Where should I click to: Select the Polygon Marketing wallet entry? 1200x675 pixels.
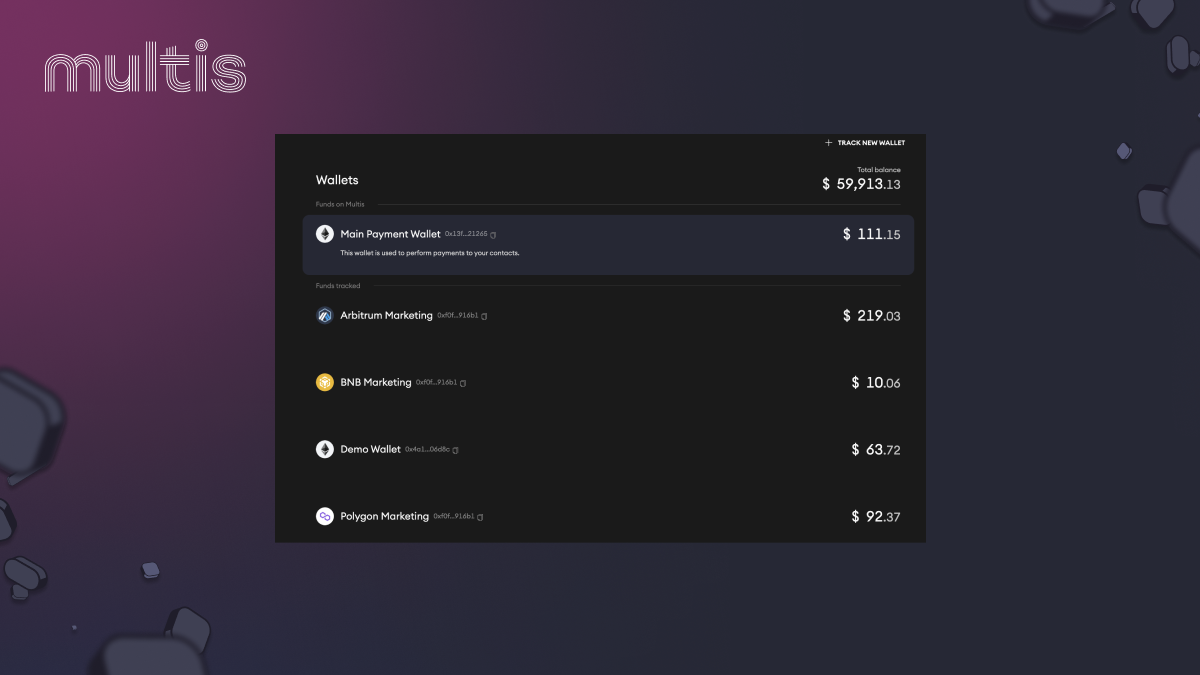[608, 517]
